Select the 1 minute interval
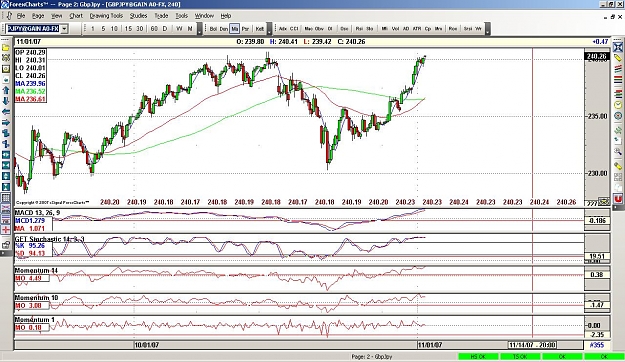The image size is (625, 362). 93,29
